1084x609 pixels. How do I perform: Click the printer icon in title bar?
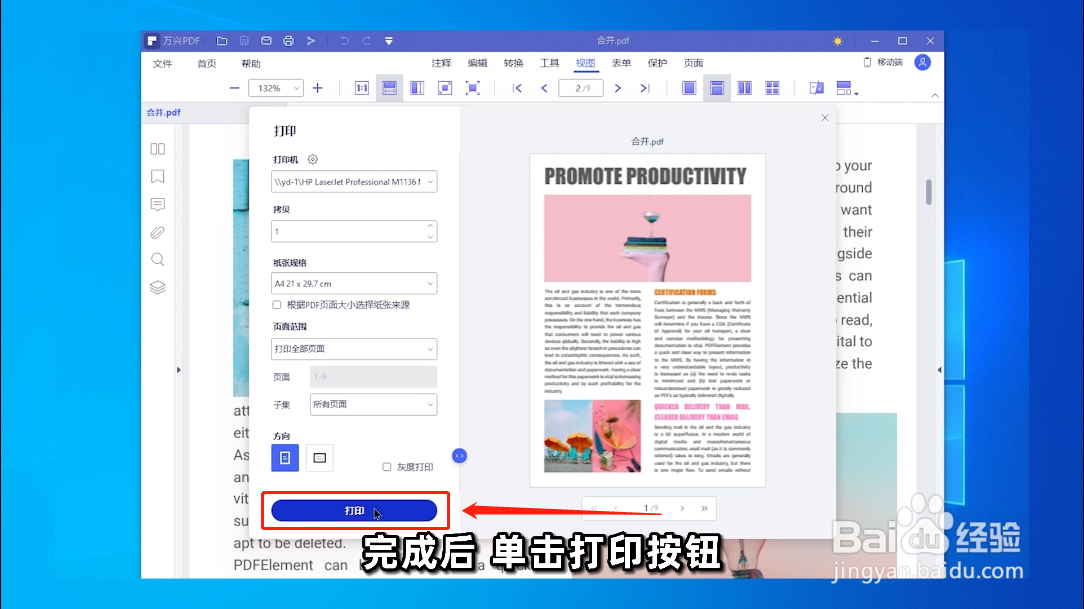point(288,41)
